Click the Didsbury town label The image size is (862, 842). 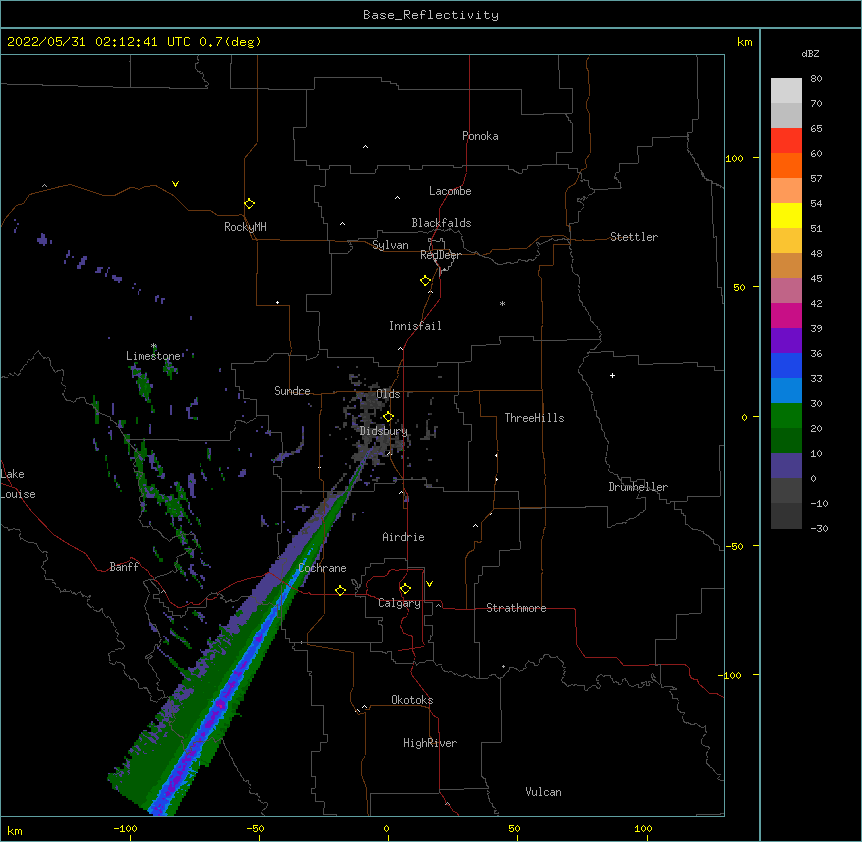[x=384, y=431]
